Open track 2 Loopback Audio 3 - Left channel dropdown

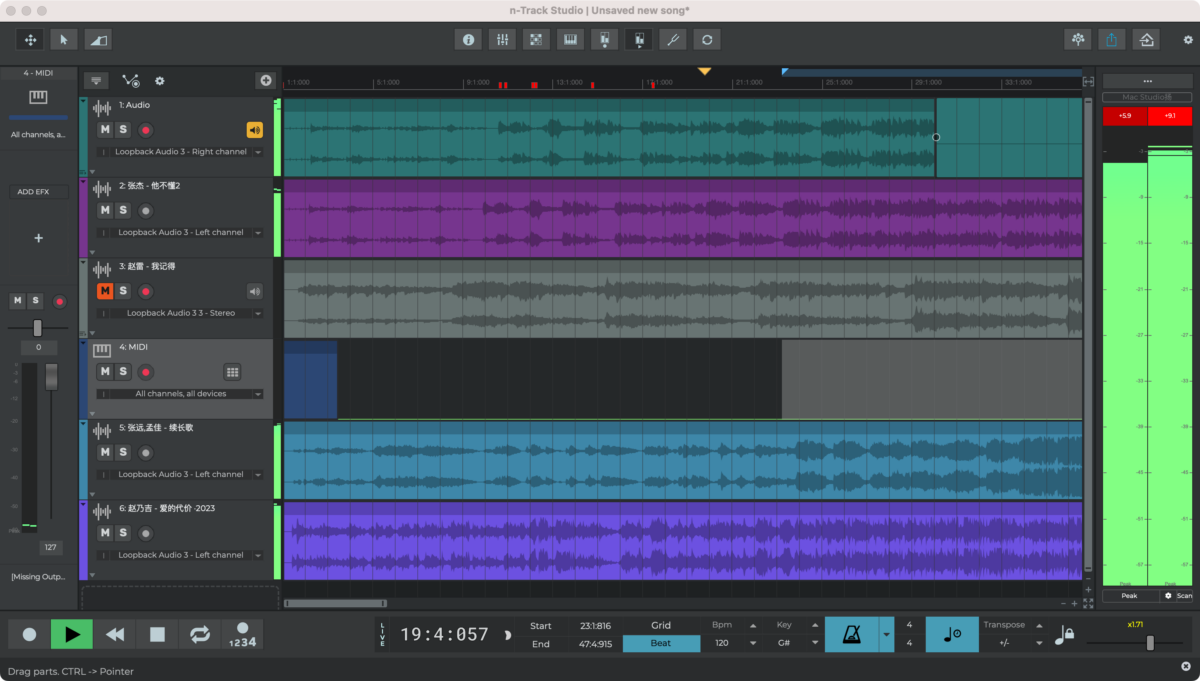tap(180, 232)
